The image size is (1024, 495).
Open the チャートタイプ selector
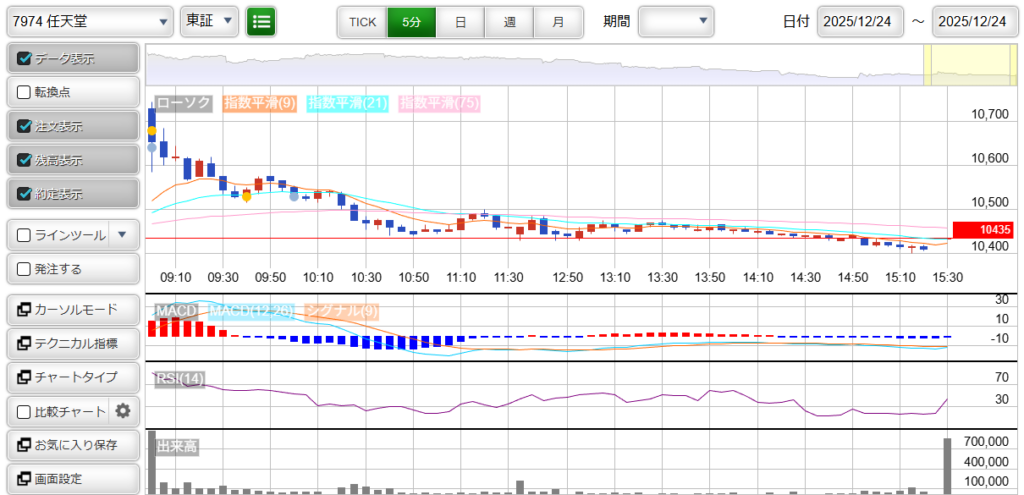[73, 377]
